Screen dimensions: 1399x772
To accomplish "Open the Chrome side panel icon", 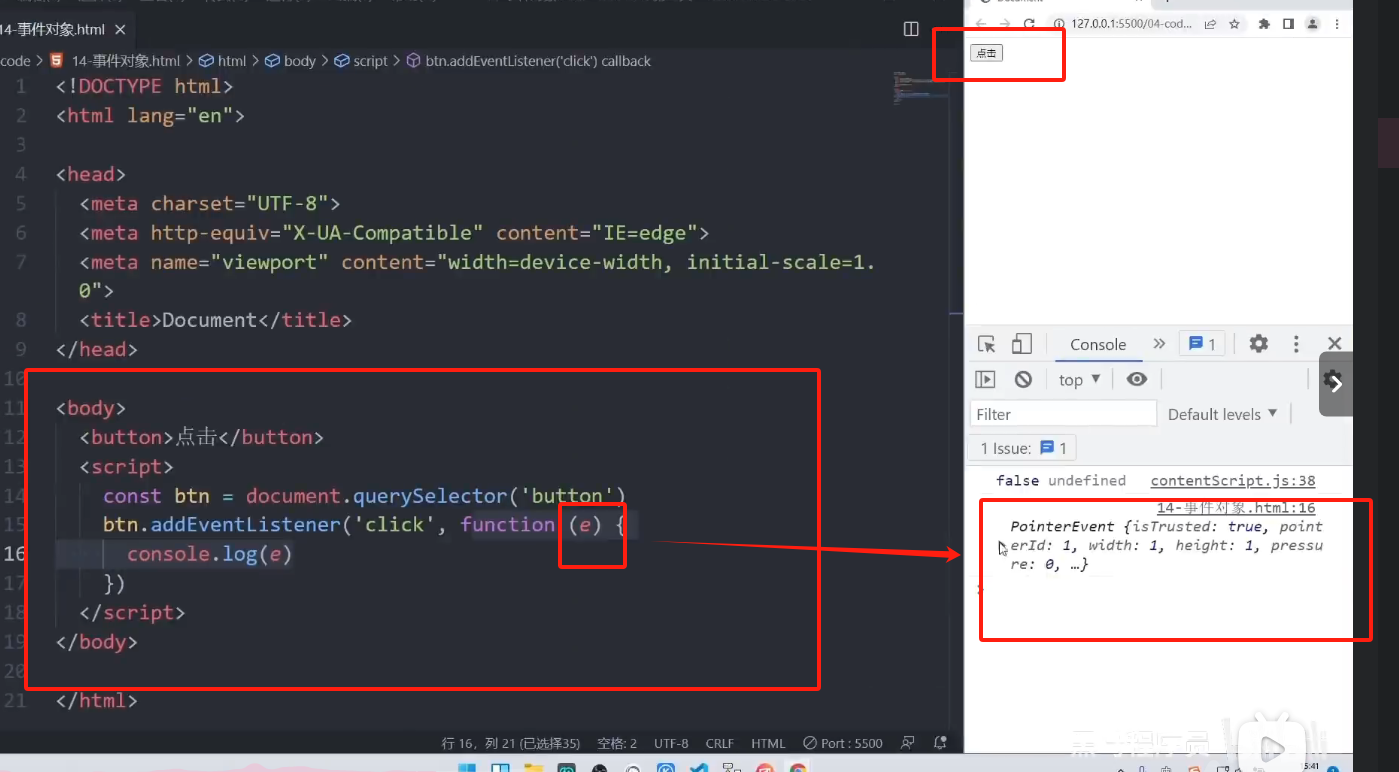I will 1288,24.
